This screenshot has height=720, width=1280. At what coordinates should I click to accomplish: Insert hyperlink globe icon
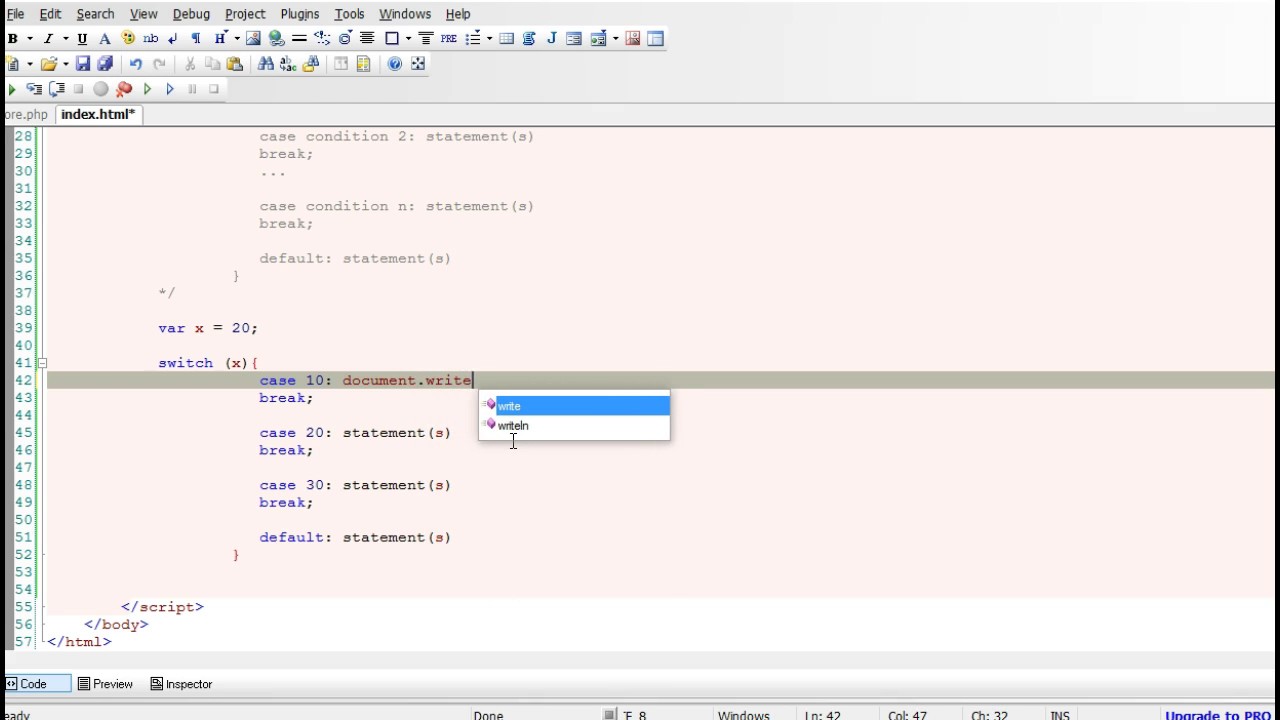[276, 39]
